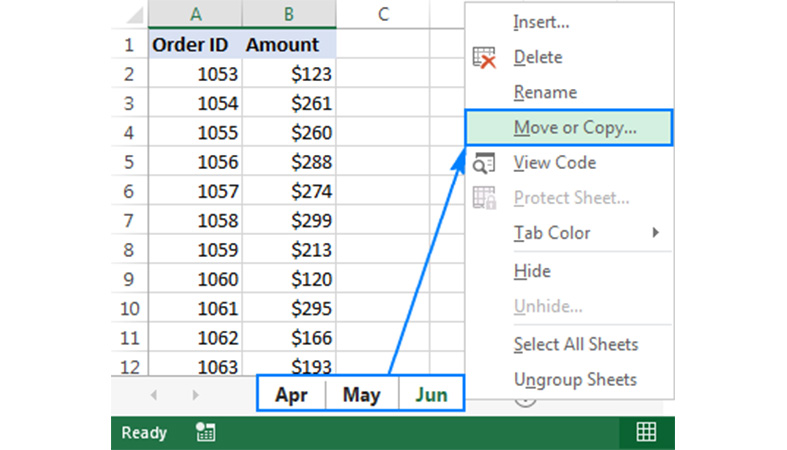Switch to Normal view using the grid icon
This screenshot has height=450, width=787.
(x=646, y=432)
